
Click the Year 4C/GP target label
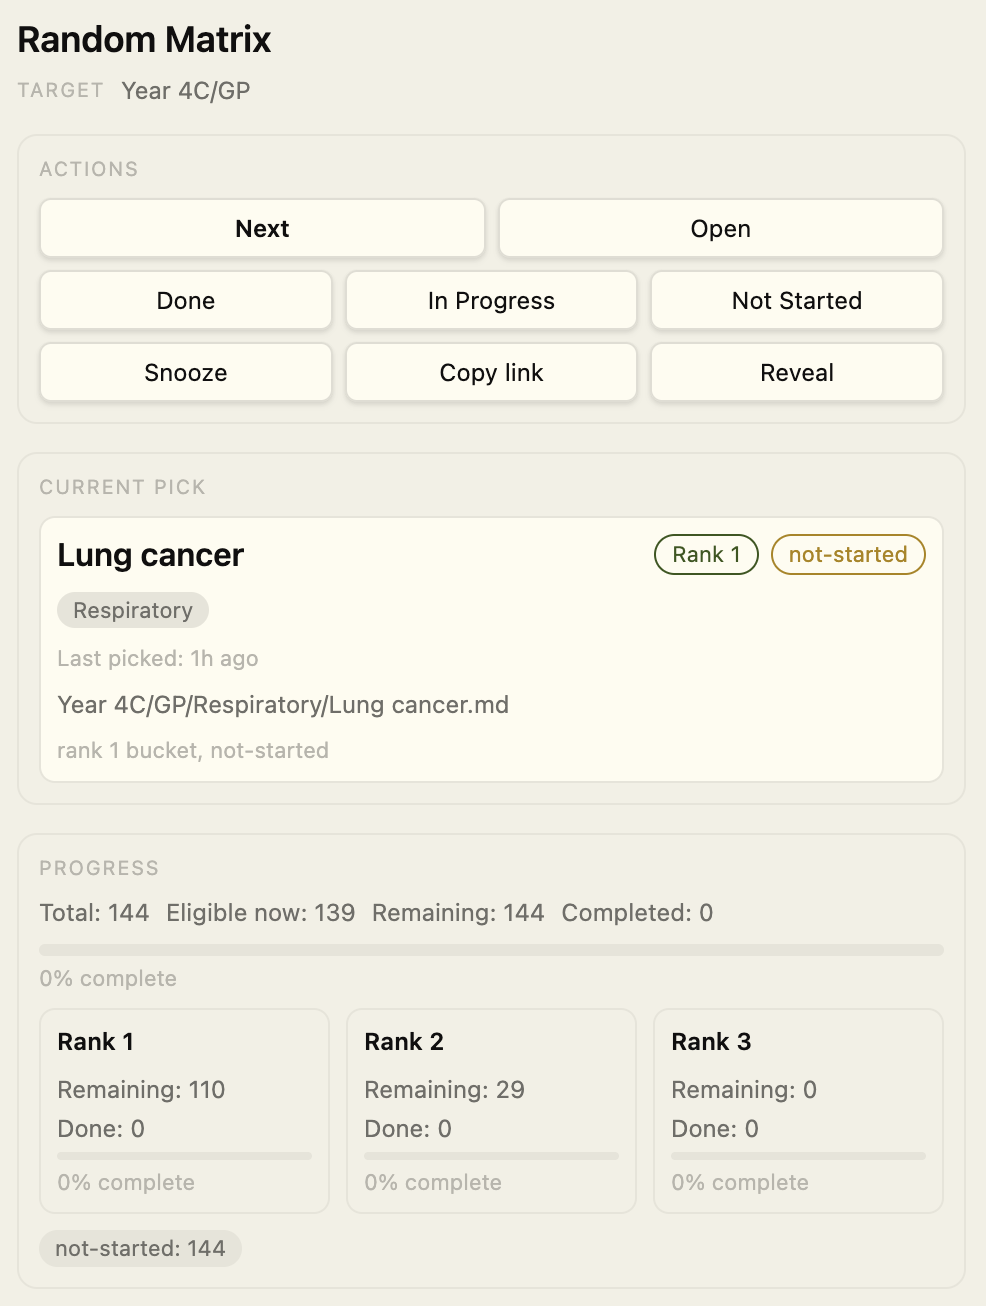click(186, 90)
